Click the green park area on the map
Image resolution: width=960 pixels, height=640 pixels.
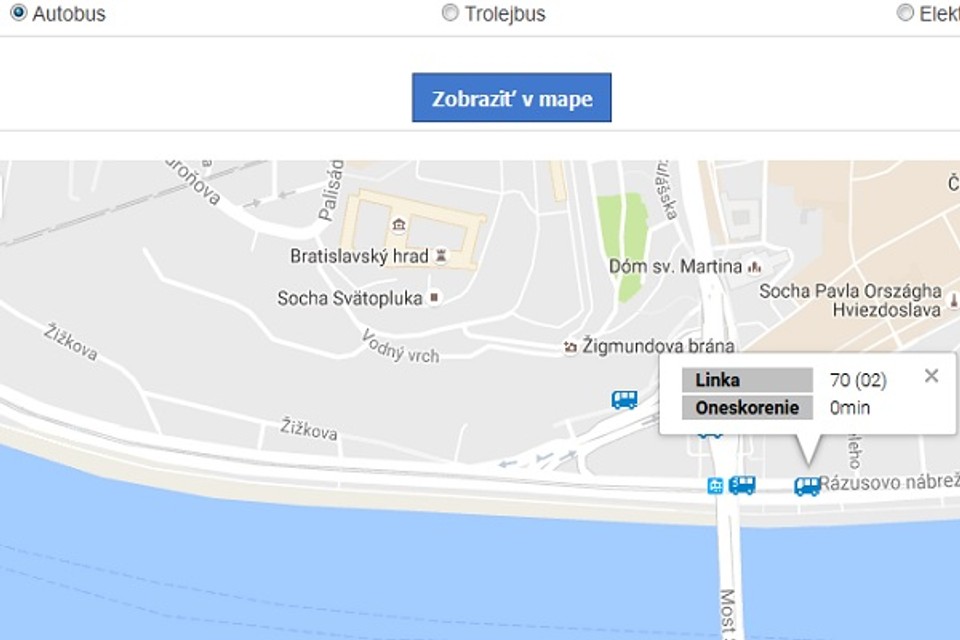pos(623,247)
